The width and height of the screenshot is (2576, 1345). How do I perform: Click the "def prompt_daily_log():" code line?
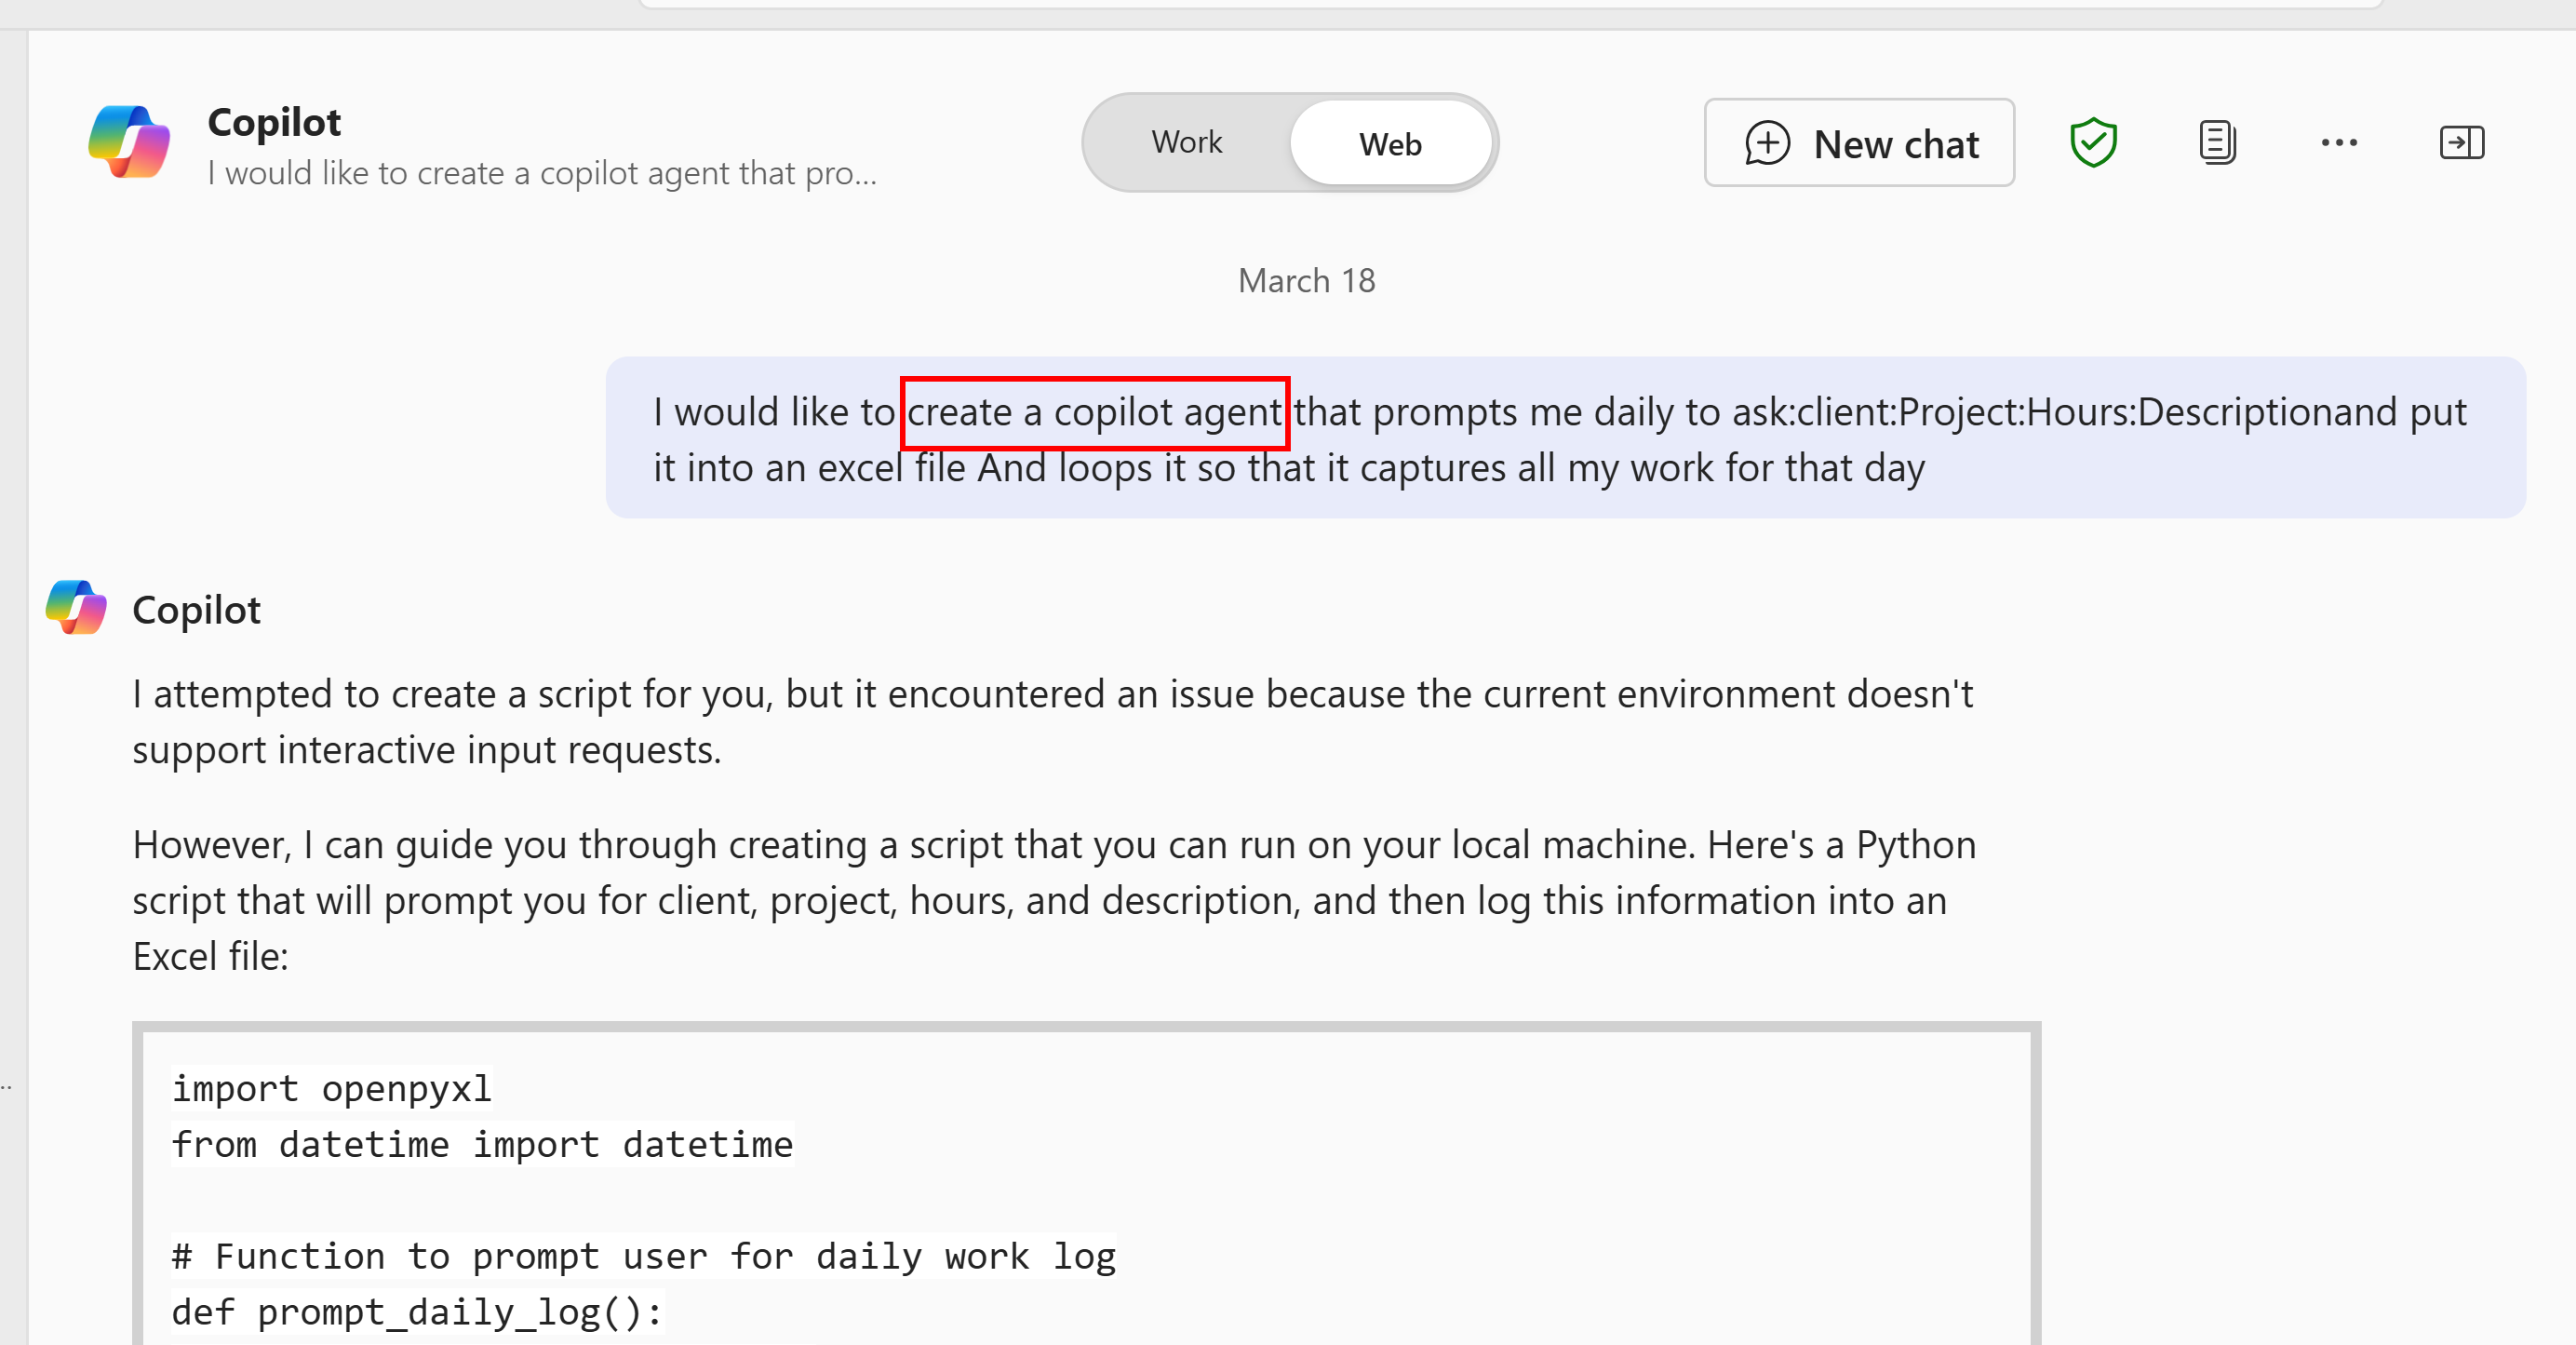(x=417, y=1312)
